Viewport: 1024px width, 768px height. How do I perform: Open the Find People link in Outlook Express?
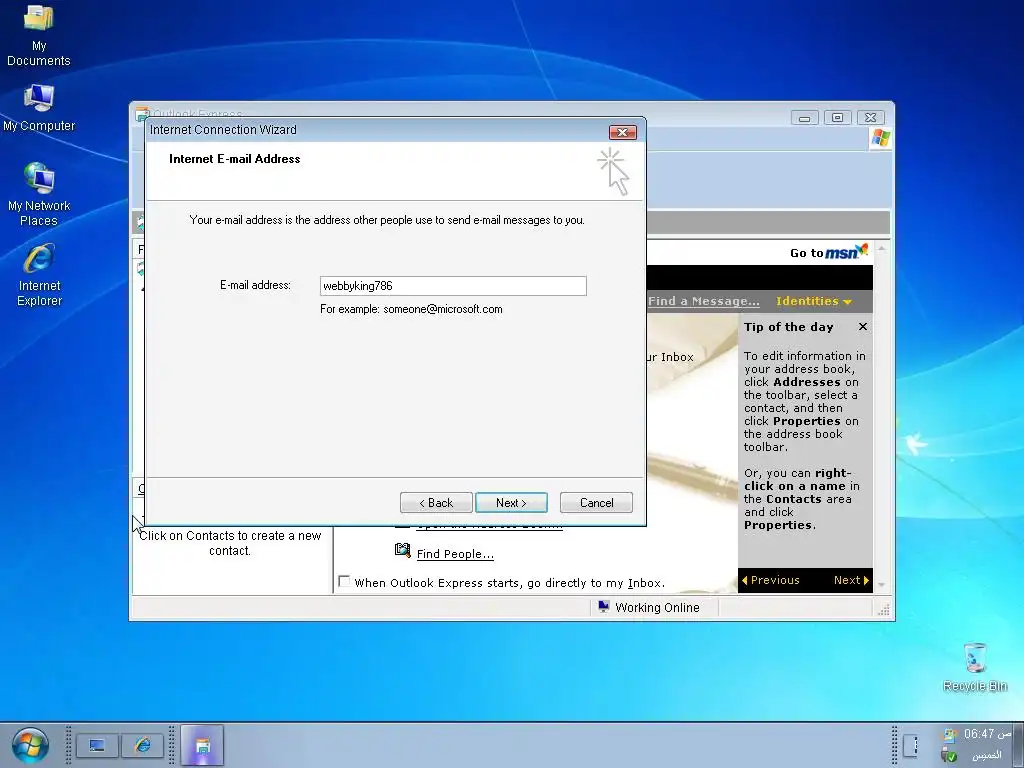pos(455,554)
